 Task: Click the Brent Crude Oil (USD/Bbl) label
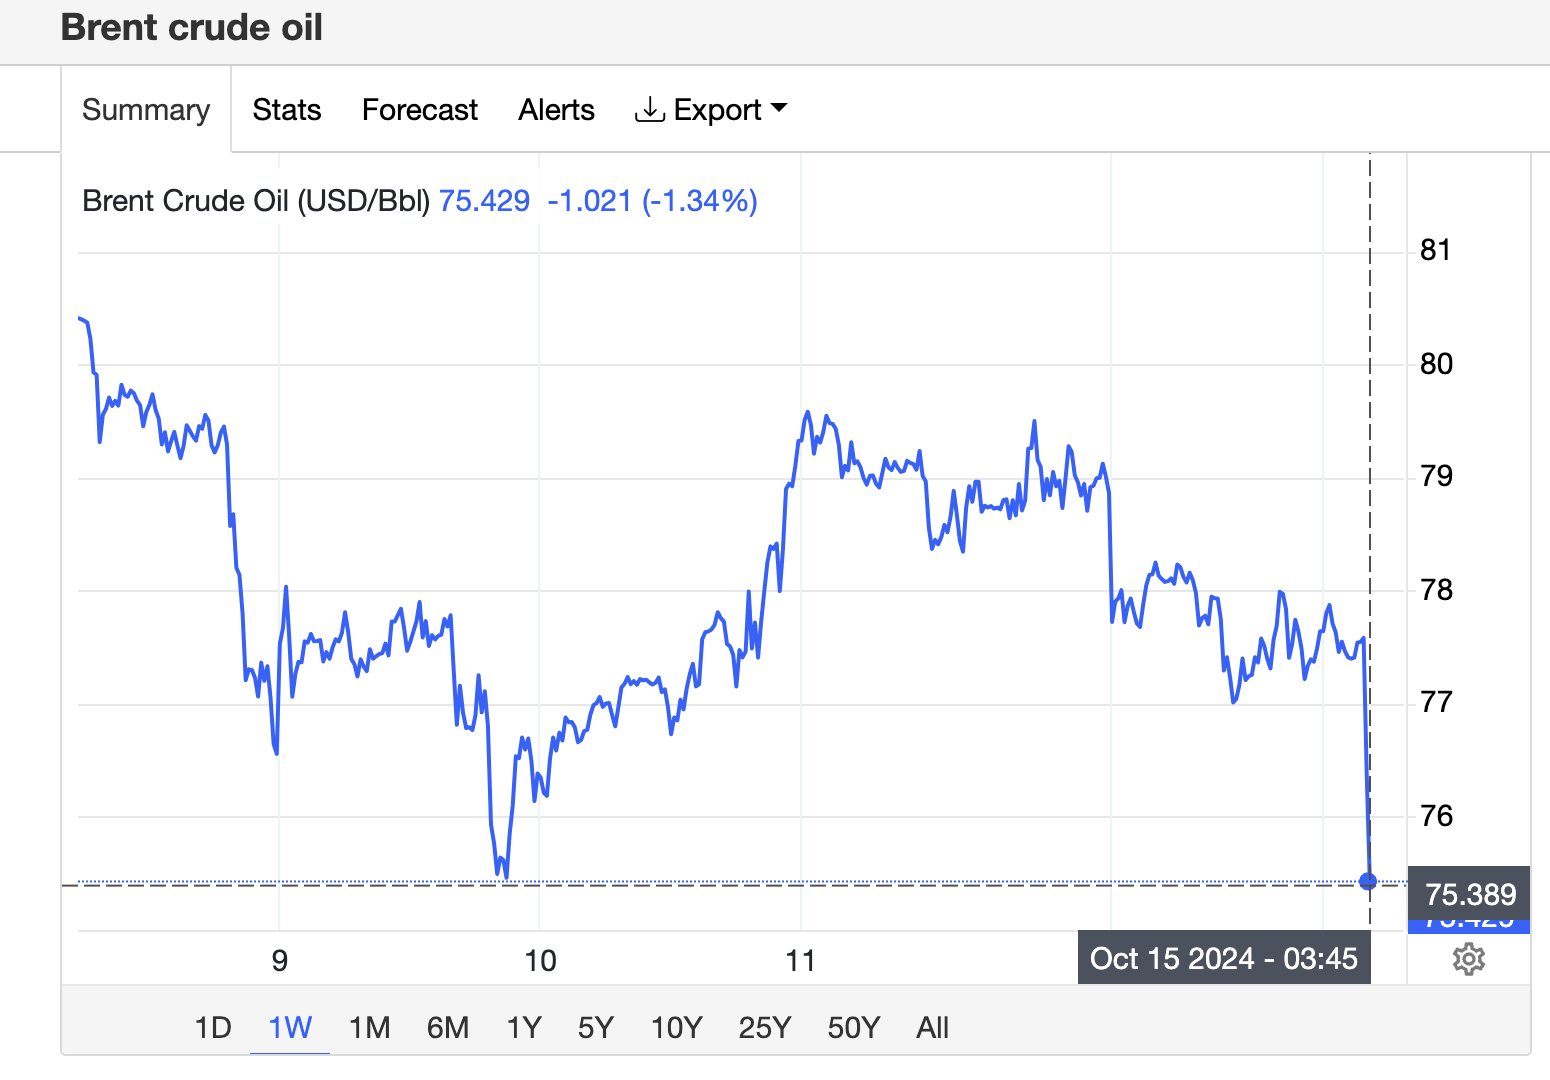point(256,201)
